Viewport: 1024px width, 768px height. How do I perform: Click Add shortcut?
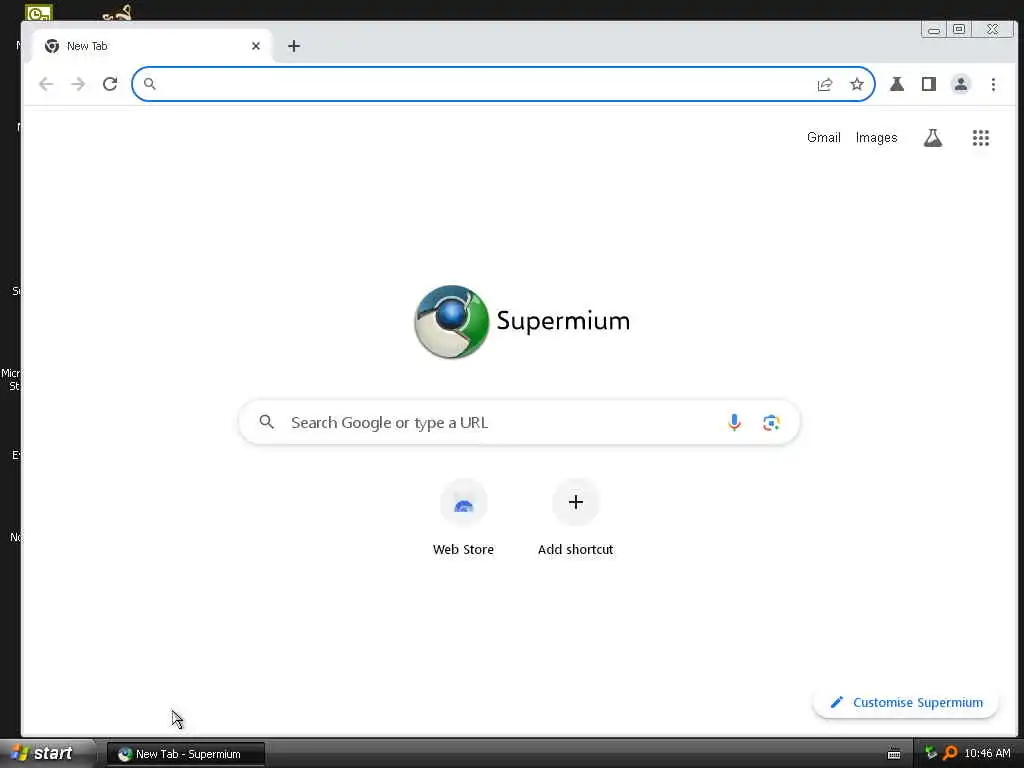575,518
